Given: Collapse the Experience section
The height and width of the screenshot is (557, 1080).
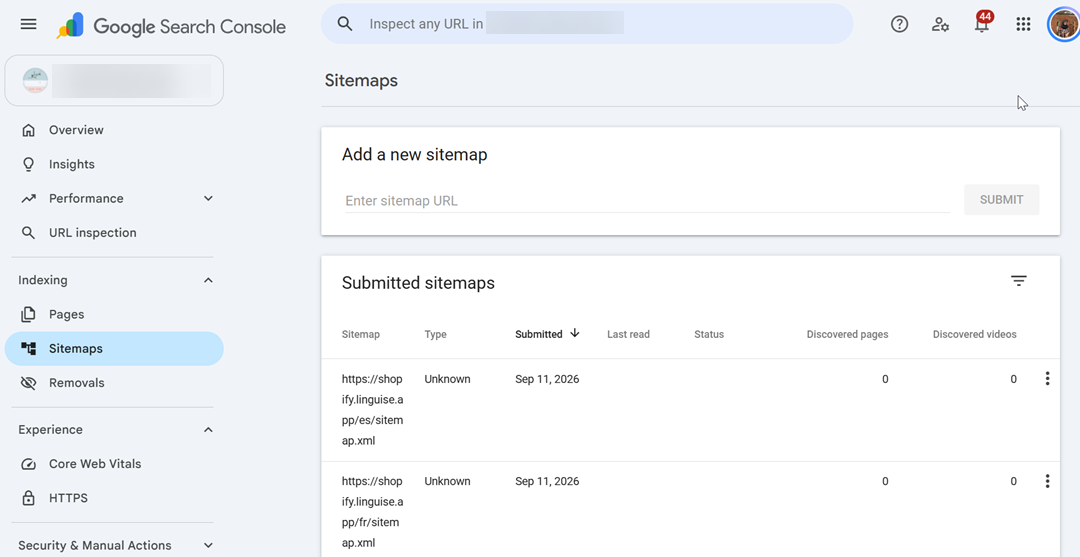Looking at the screenshot, I should (x=209, y=430).
